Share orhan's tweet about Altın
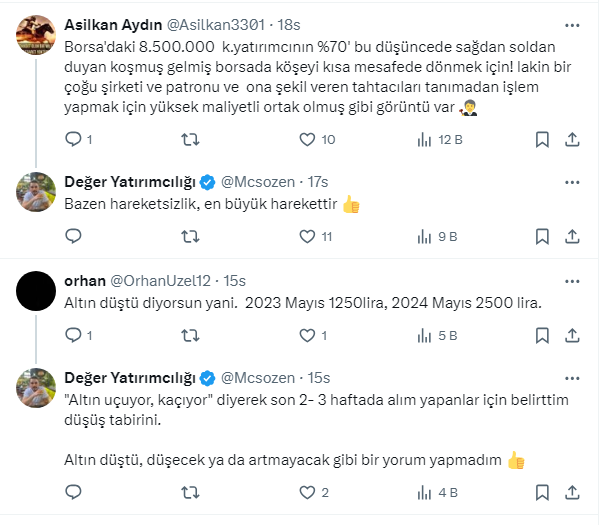The width and height of the screenshot is (615, 525). [x=573, y=335]
